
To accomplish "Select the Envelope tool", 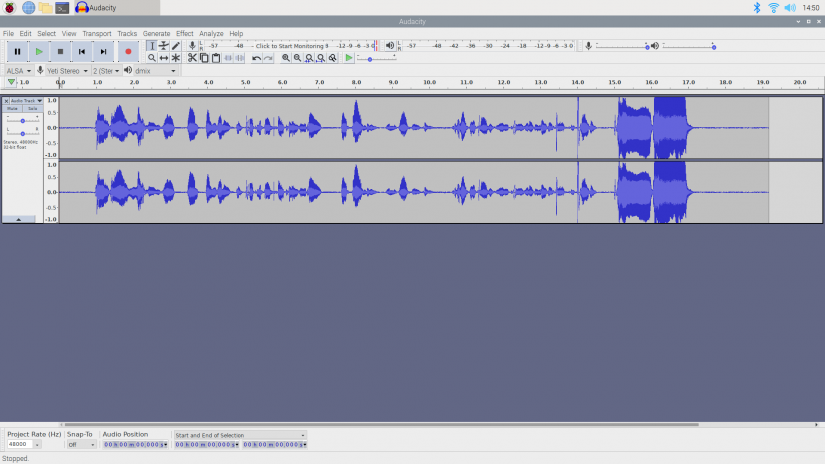I will click(164, 46).
